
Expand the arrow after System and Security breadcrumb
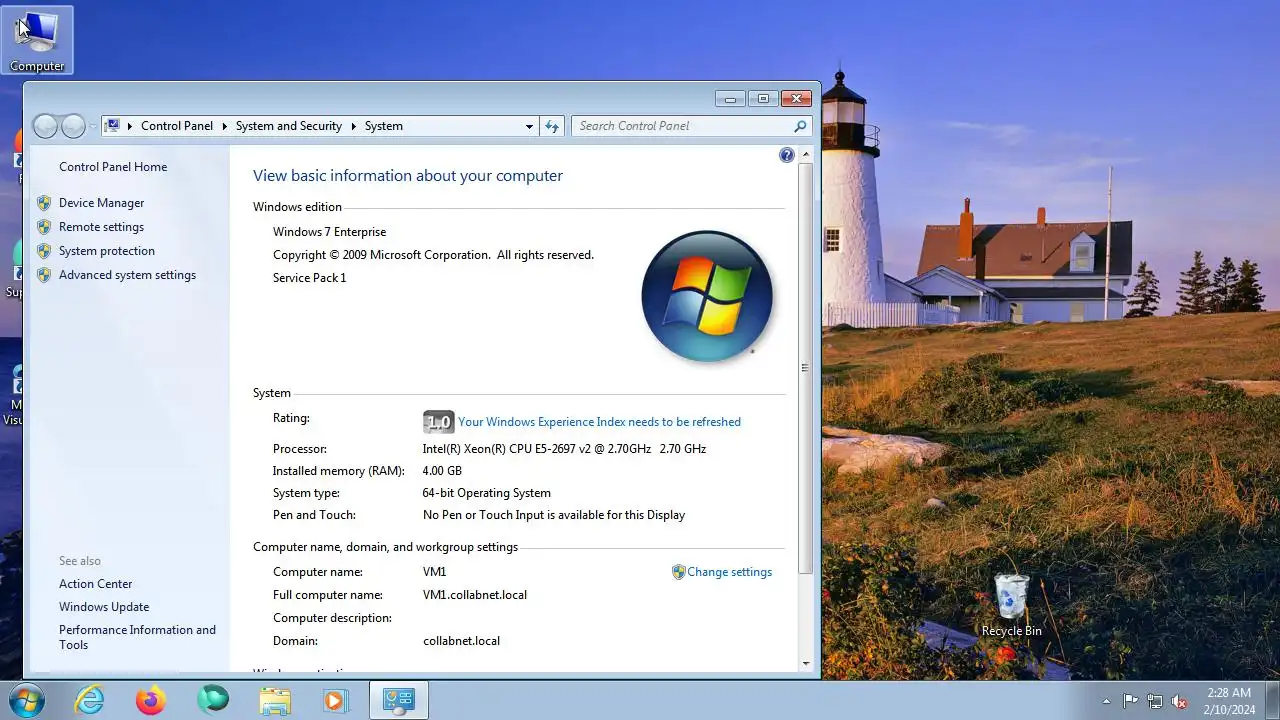pyautogui.click(x=354, y=126)
